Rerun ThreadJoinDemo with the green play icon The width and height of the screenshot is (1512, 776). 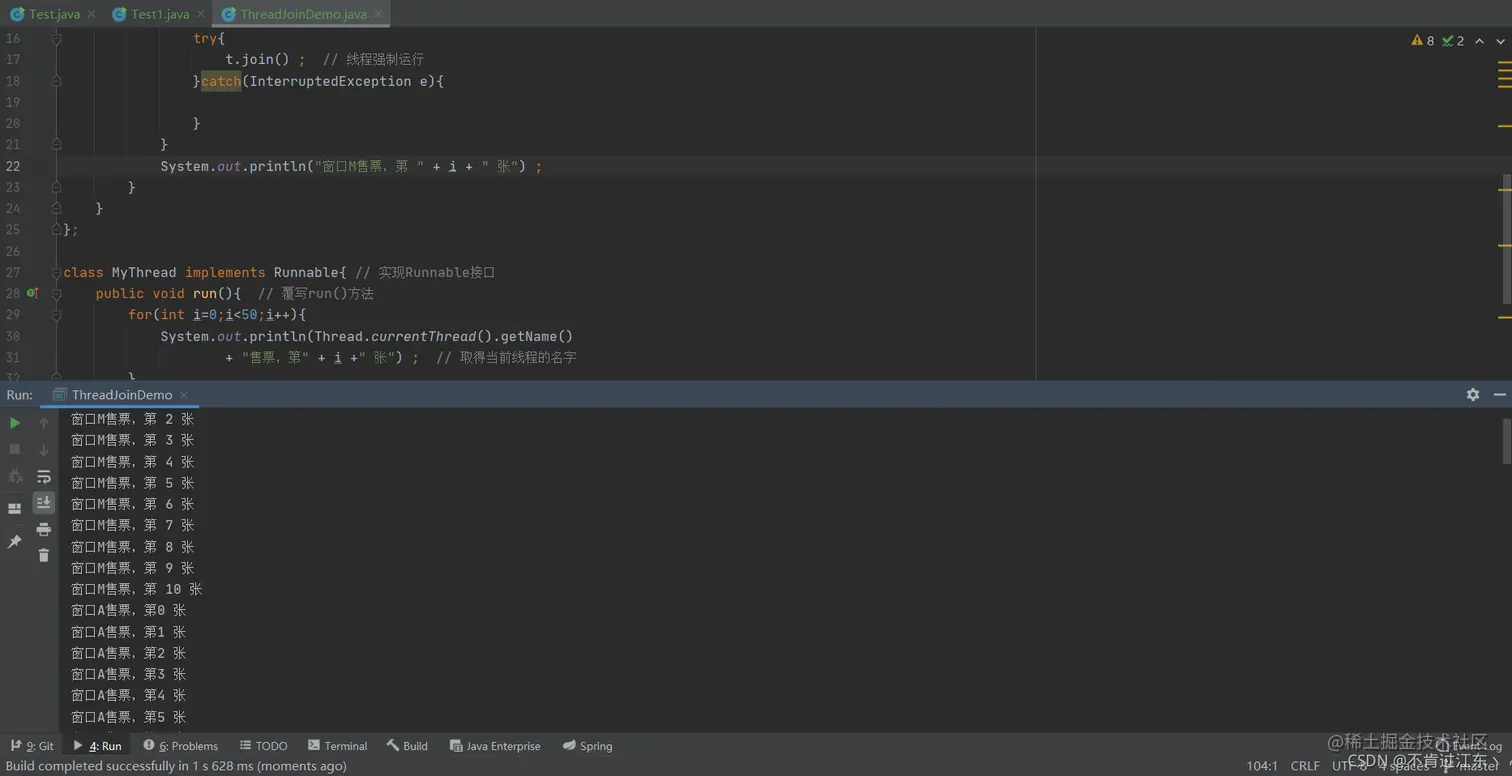point(14,423)
